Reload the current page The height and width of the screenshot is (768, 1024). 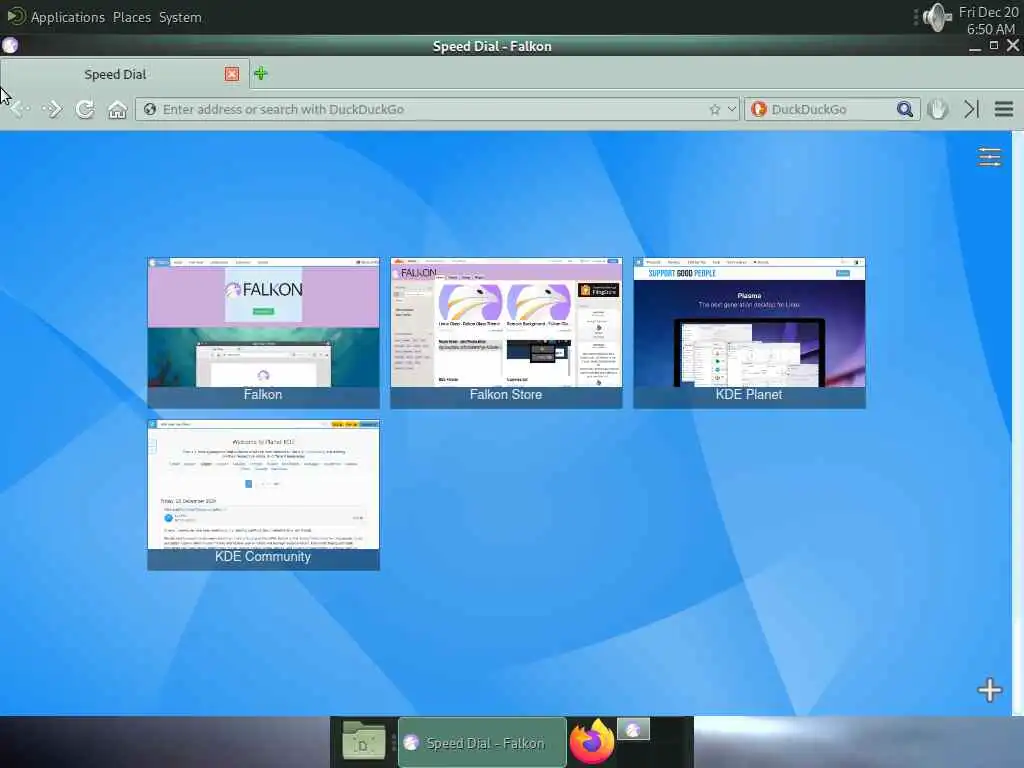85,109
